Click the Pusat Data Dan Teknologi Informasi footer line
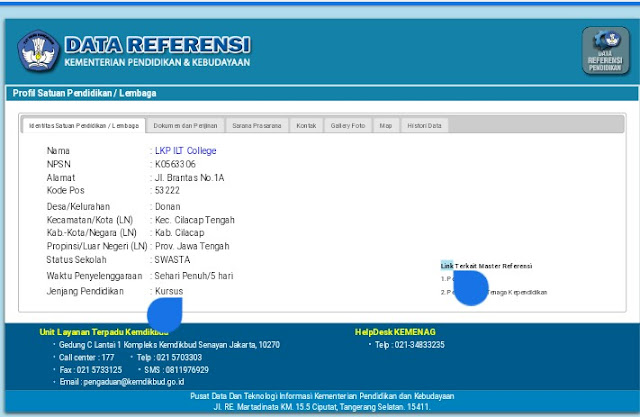Screen dimensions: 640x417 [x=322, y=396]
